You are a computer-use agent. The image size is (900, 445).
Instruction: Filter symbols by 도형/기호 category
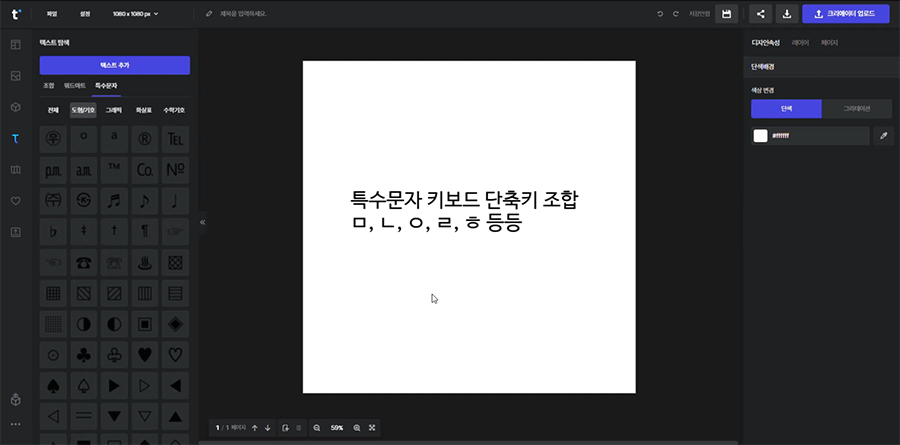83,110
